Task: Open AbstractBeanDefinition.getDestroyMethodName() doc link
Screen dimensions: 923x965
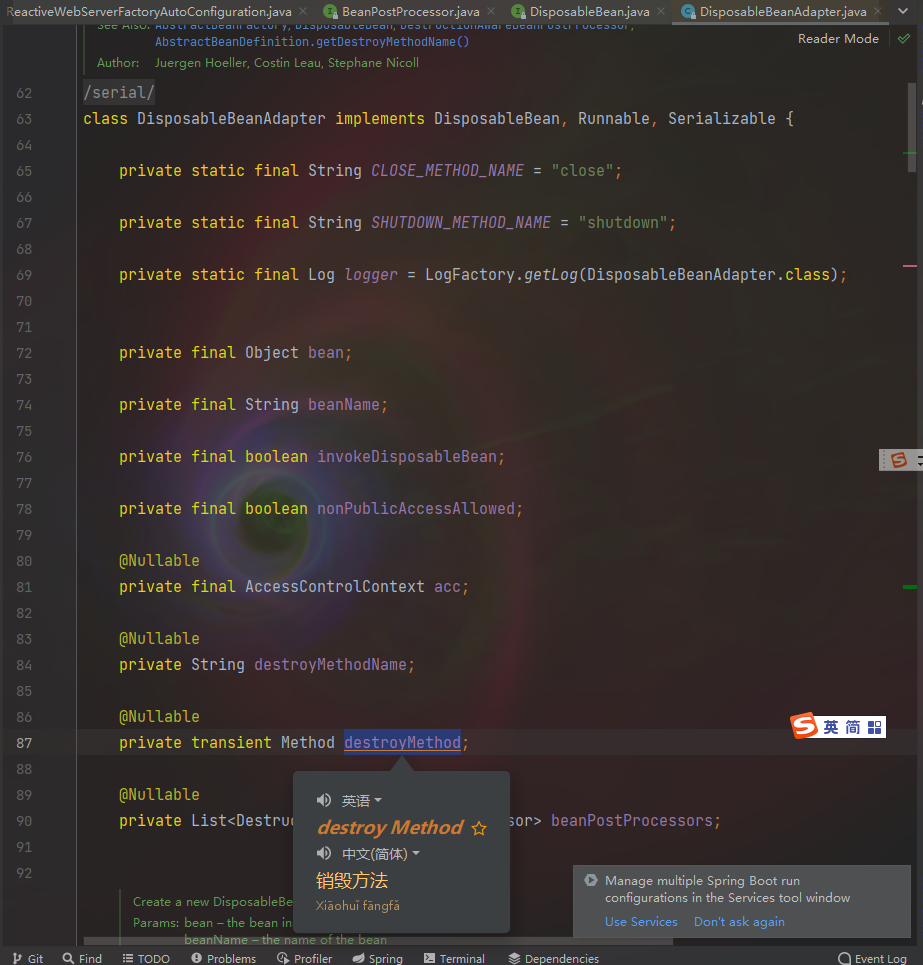Action: (x=312, y=42)
